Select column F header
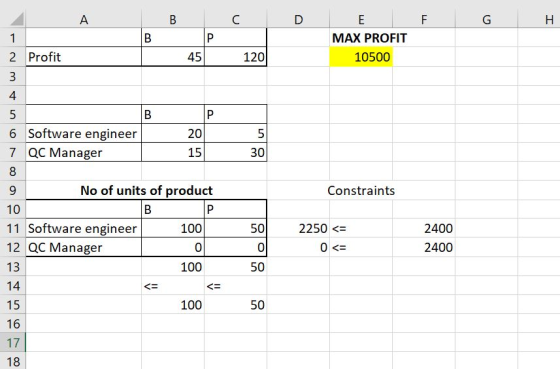This screenshot has width=560, height=369. pyautogui.click(x=424, y=20)
